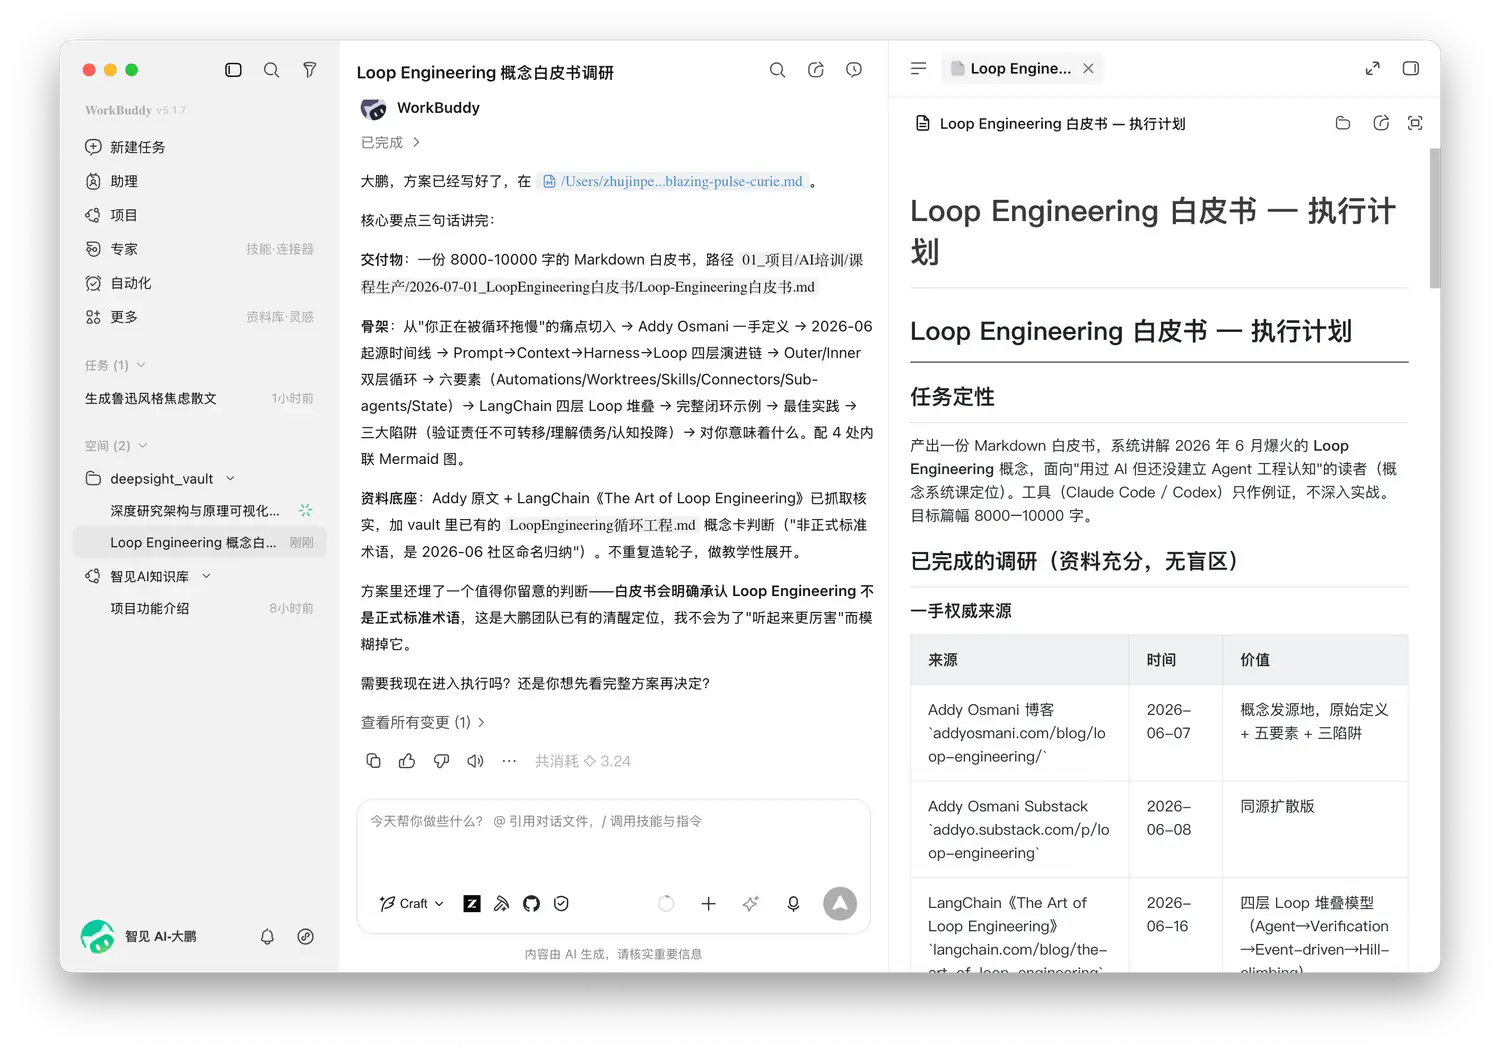Click the filter funnel icon in sidebar

[310, 70]
